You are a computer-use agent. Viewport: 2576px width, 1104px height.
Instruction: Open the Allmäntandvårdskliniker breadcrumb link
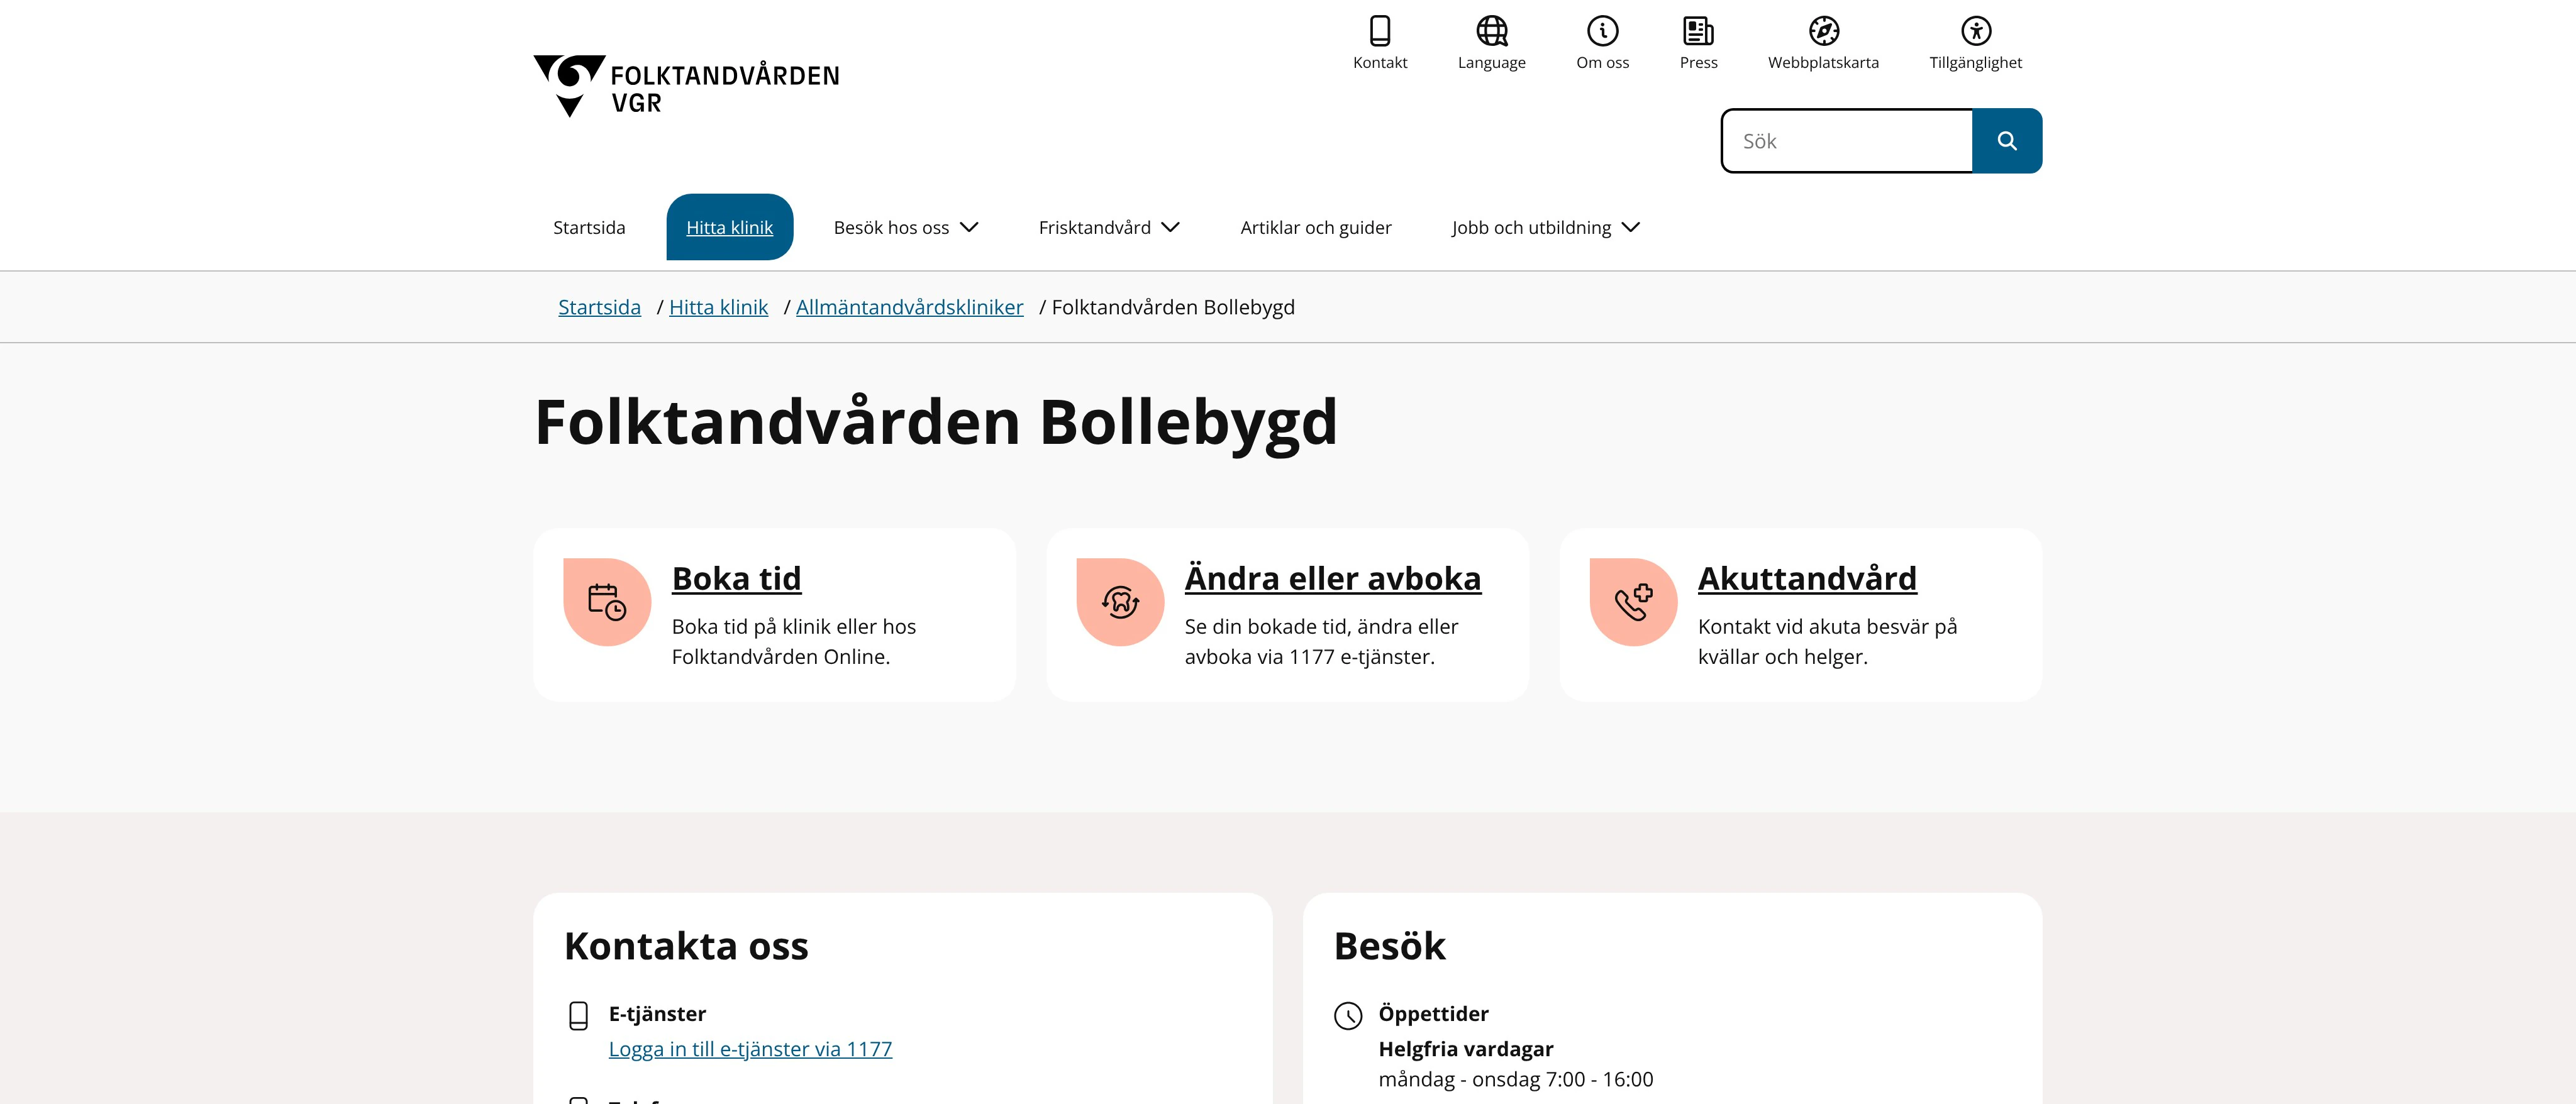tap(909, 307)
